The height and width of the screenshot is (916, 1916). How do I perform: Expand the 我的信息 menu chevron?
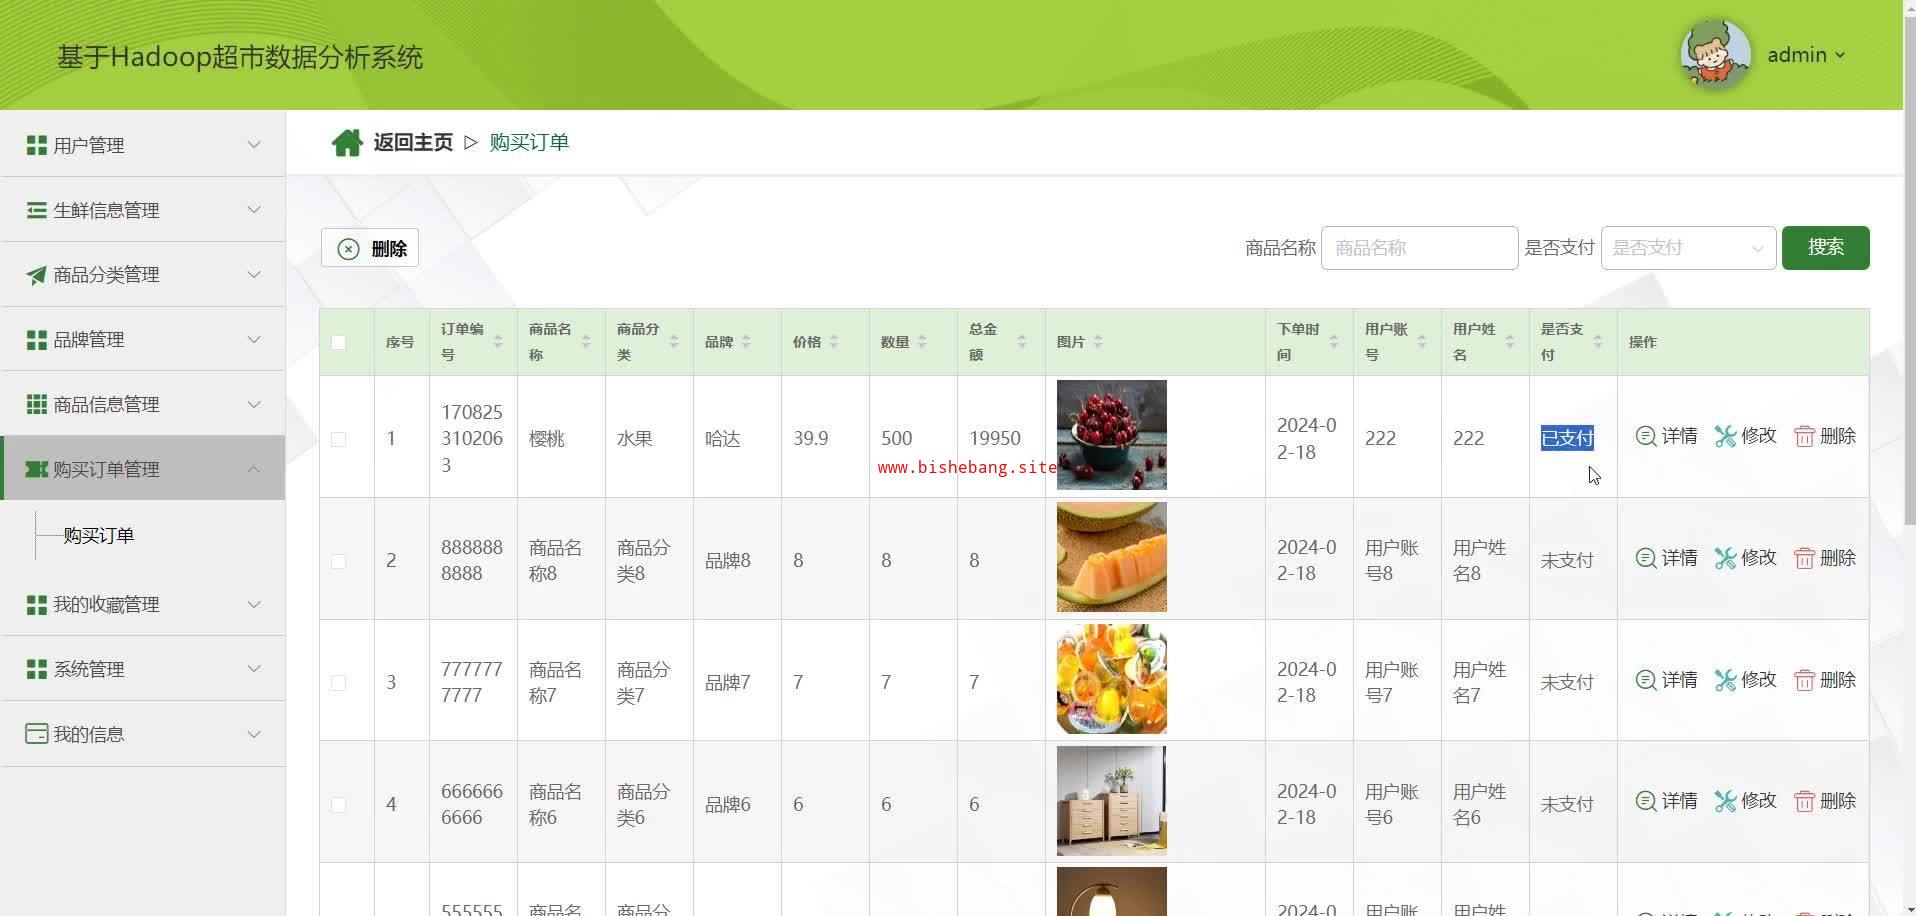coord(254,734)
